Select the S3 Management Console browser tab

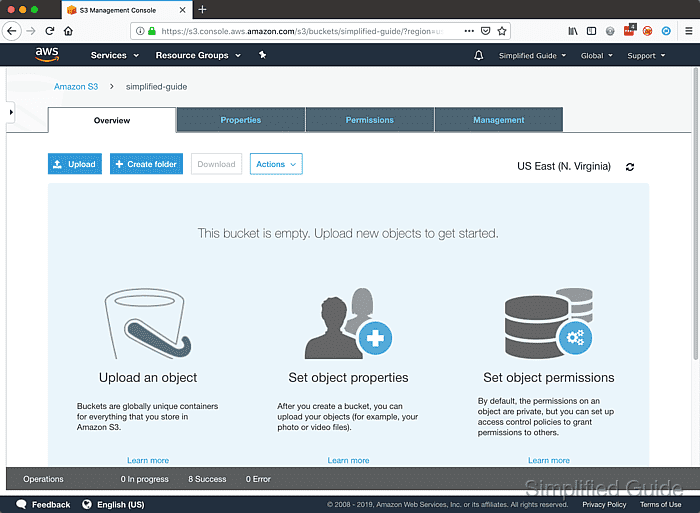[127, 10]
